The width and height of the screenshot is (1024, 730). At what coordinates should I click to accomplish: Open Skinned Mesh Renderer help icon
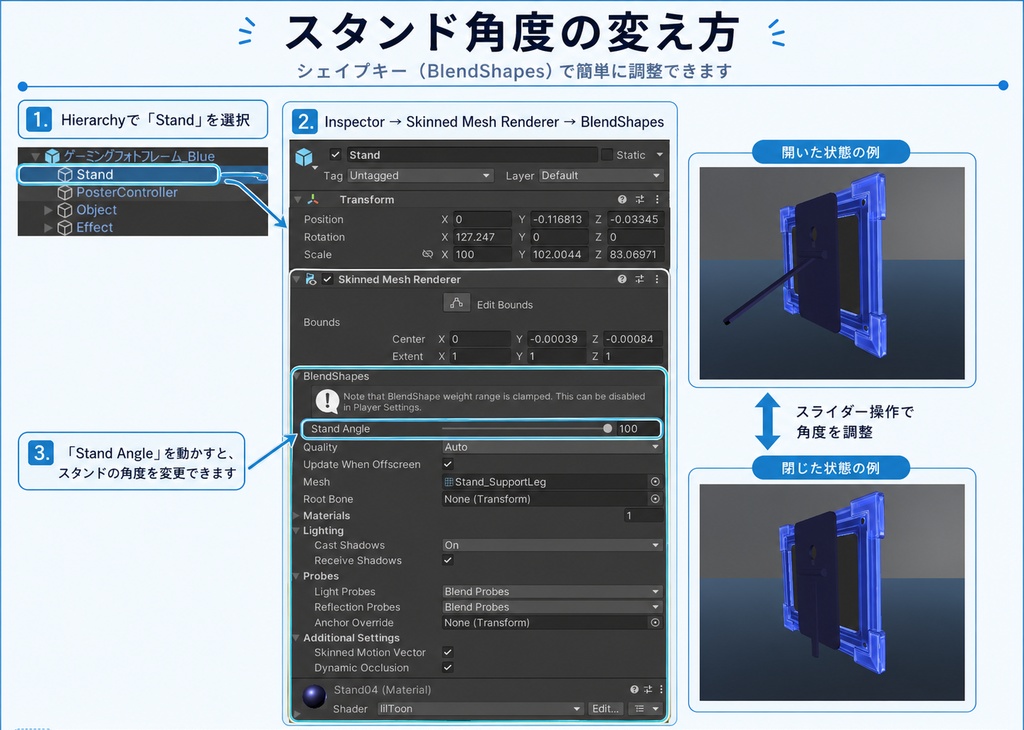(622, 279)
